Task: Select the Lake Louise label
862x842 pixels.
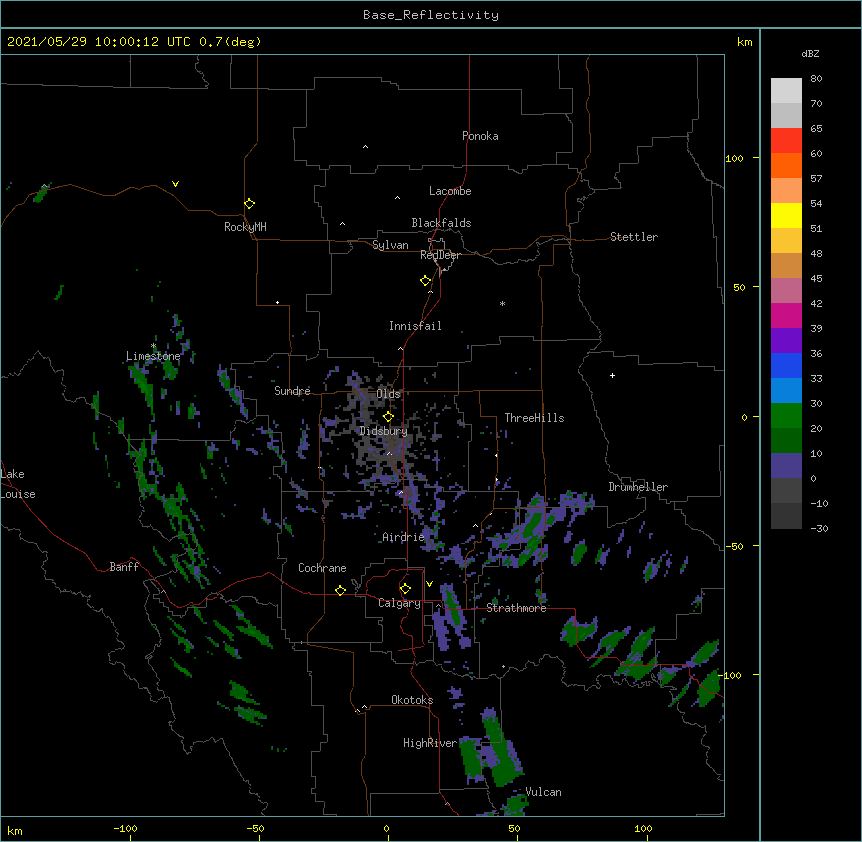Action: tap(18, 484)
